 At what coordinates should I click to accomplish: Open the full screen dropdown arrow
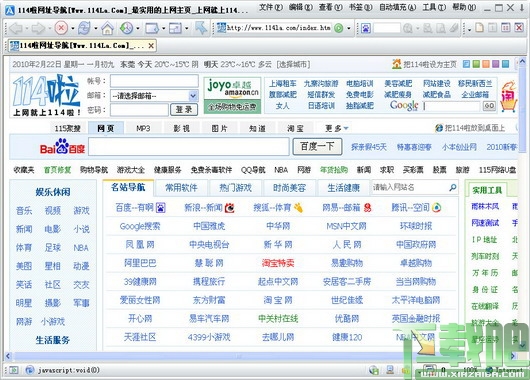coord(187,28)
